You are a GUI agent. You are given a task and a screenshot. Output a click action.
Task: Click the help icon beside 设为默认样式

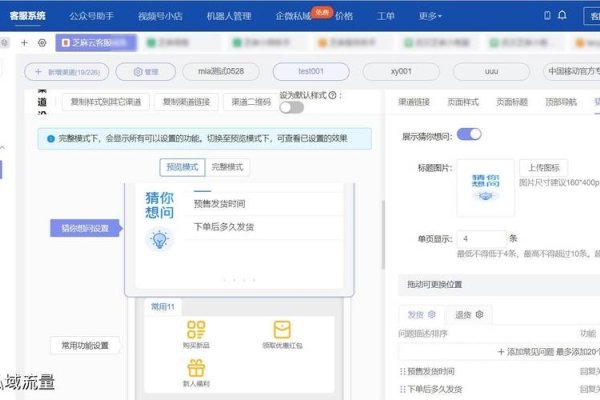coord(332,95)
